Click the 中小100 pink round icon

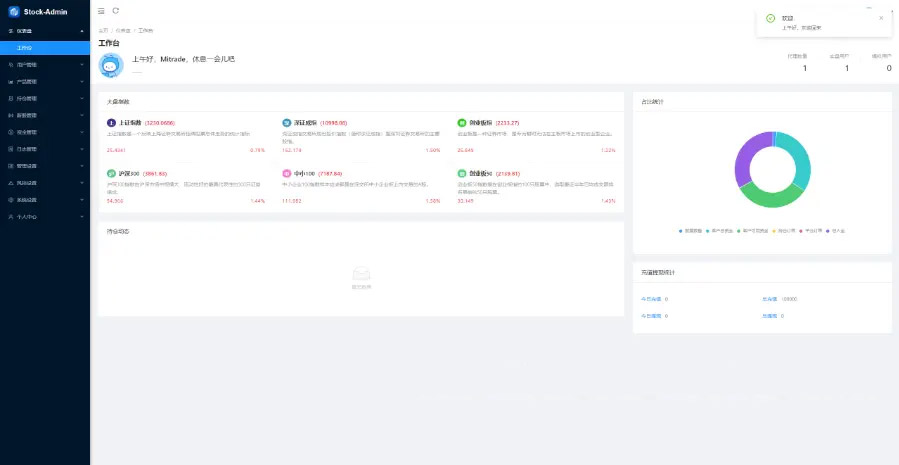(287, 173)
